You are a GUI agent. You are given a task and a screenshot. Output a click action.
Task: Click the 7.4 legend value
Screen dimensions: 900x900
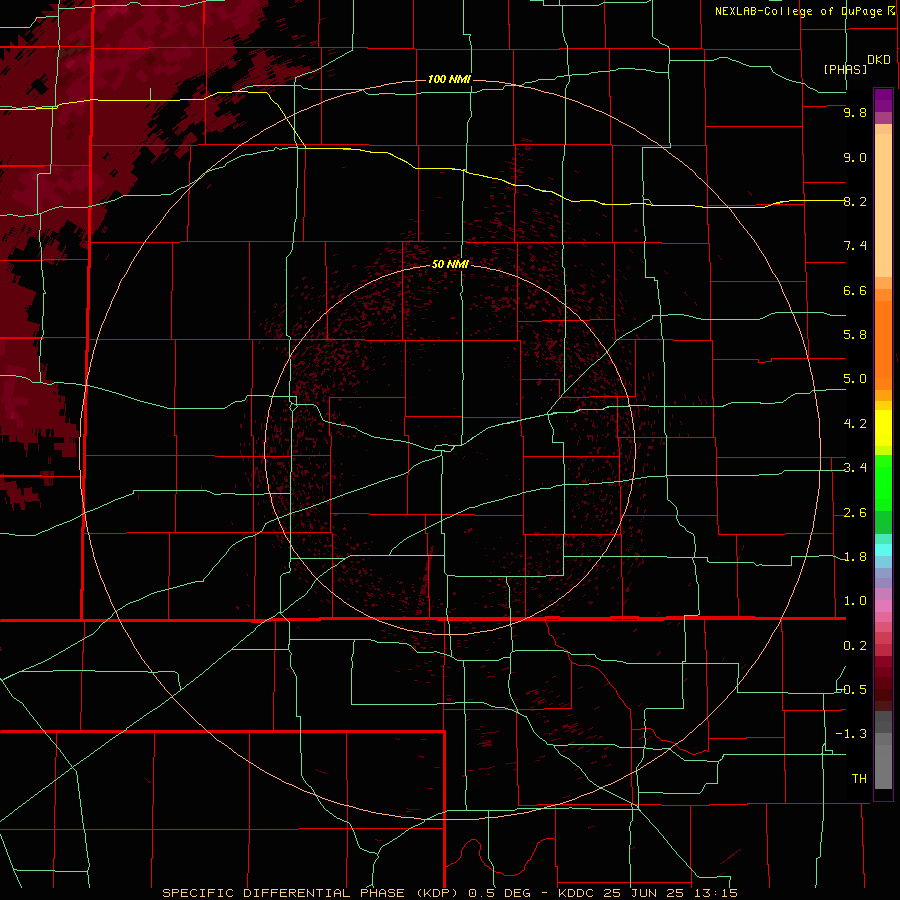(855, 246)
